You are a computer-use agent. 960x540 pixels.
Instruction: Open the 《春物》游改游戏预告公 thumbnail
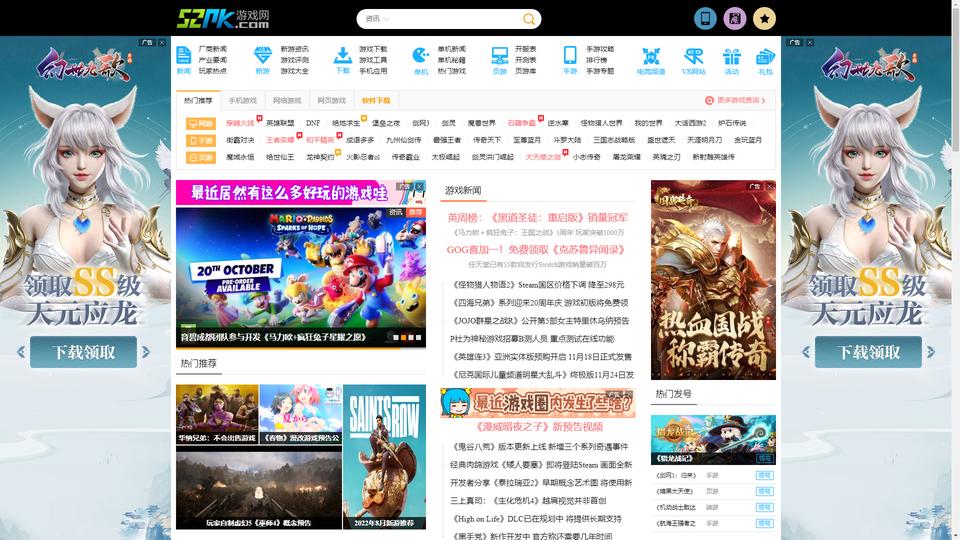[x=301, y=414]
